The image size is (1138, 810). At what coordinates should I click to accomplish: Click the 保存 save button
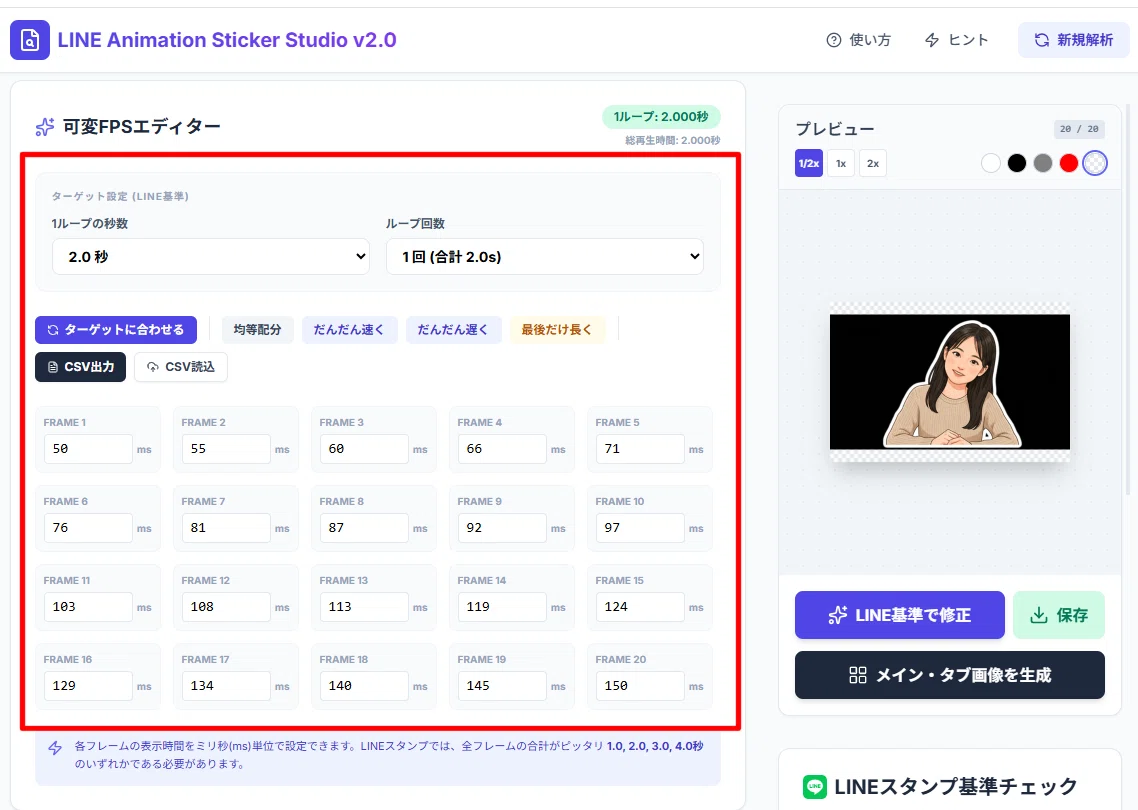click(x=1059, y=615)
